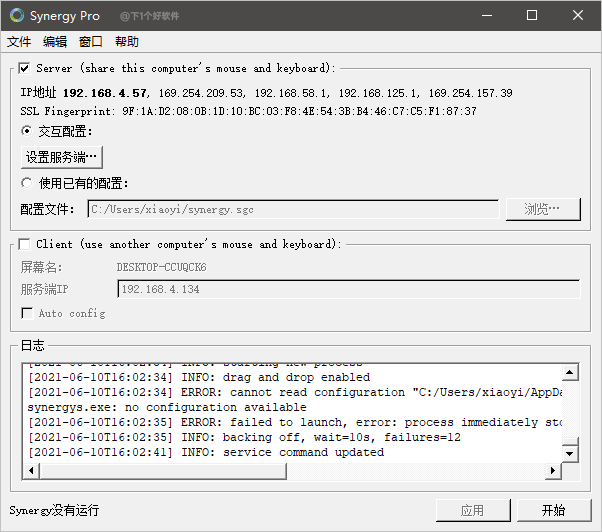Click the Synergy Pro logo icon
602x532 pixels.
(x=17, y=15)
